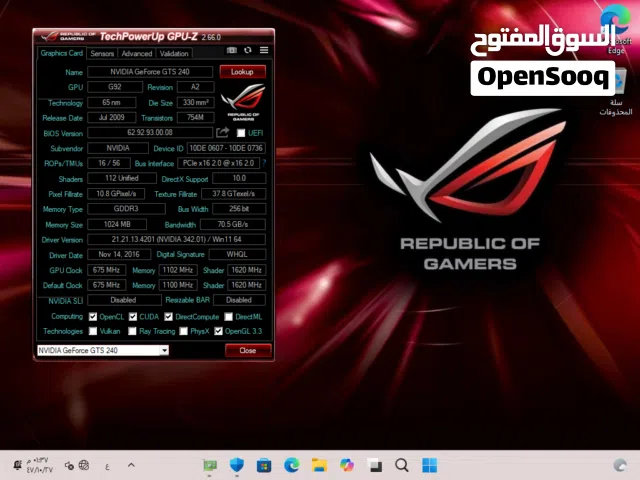
Task: Click the Digital Signature value WHQL
Action: pyautogui.click(x=237, y=254)
